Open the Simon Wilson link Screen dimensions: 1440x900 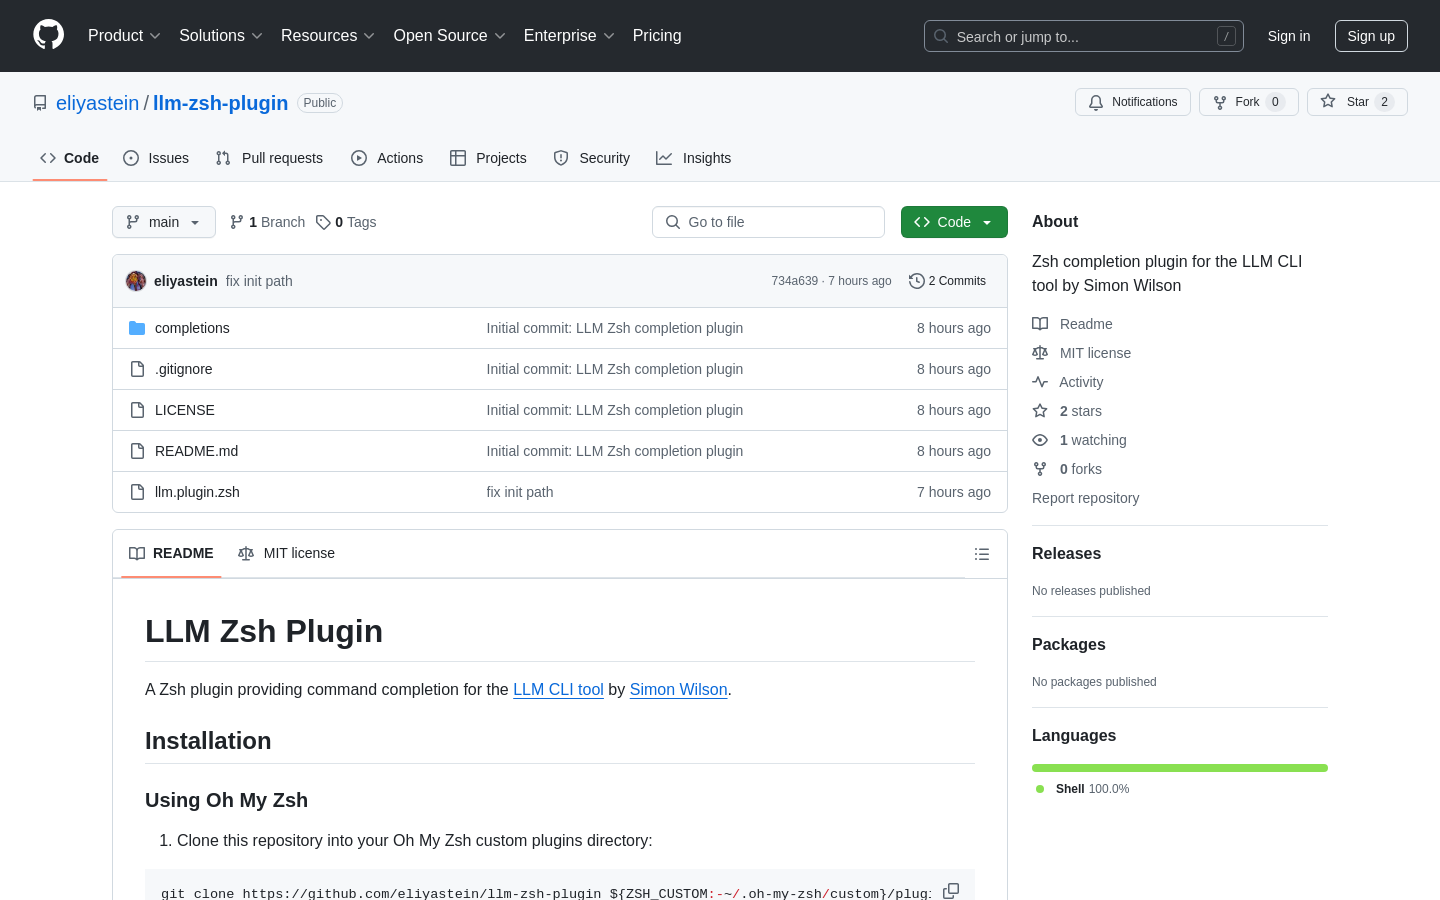point(679,690)
